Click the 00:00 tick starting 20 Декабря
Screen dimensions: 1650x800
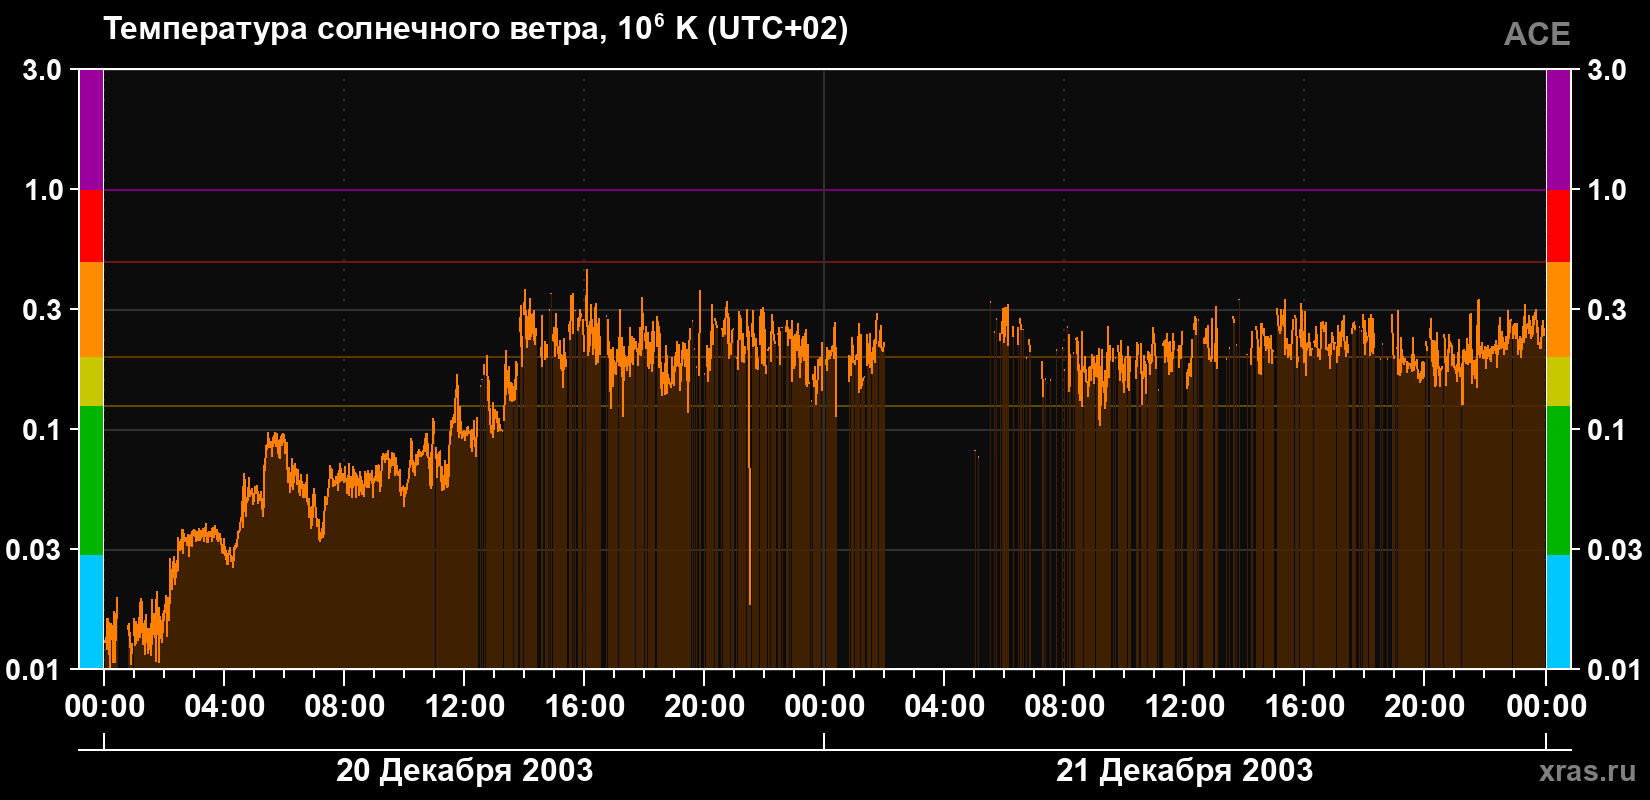click(104, 707)
